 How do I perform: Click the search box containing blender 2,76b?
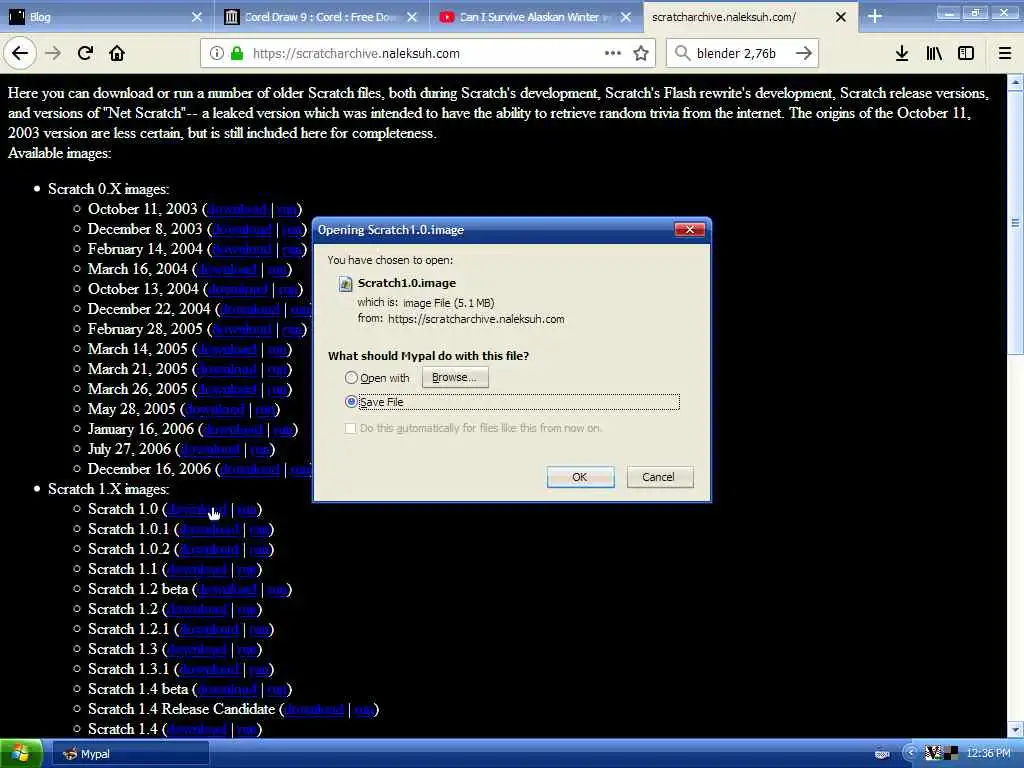741,54
